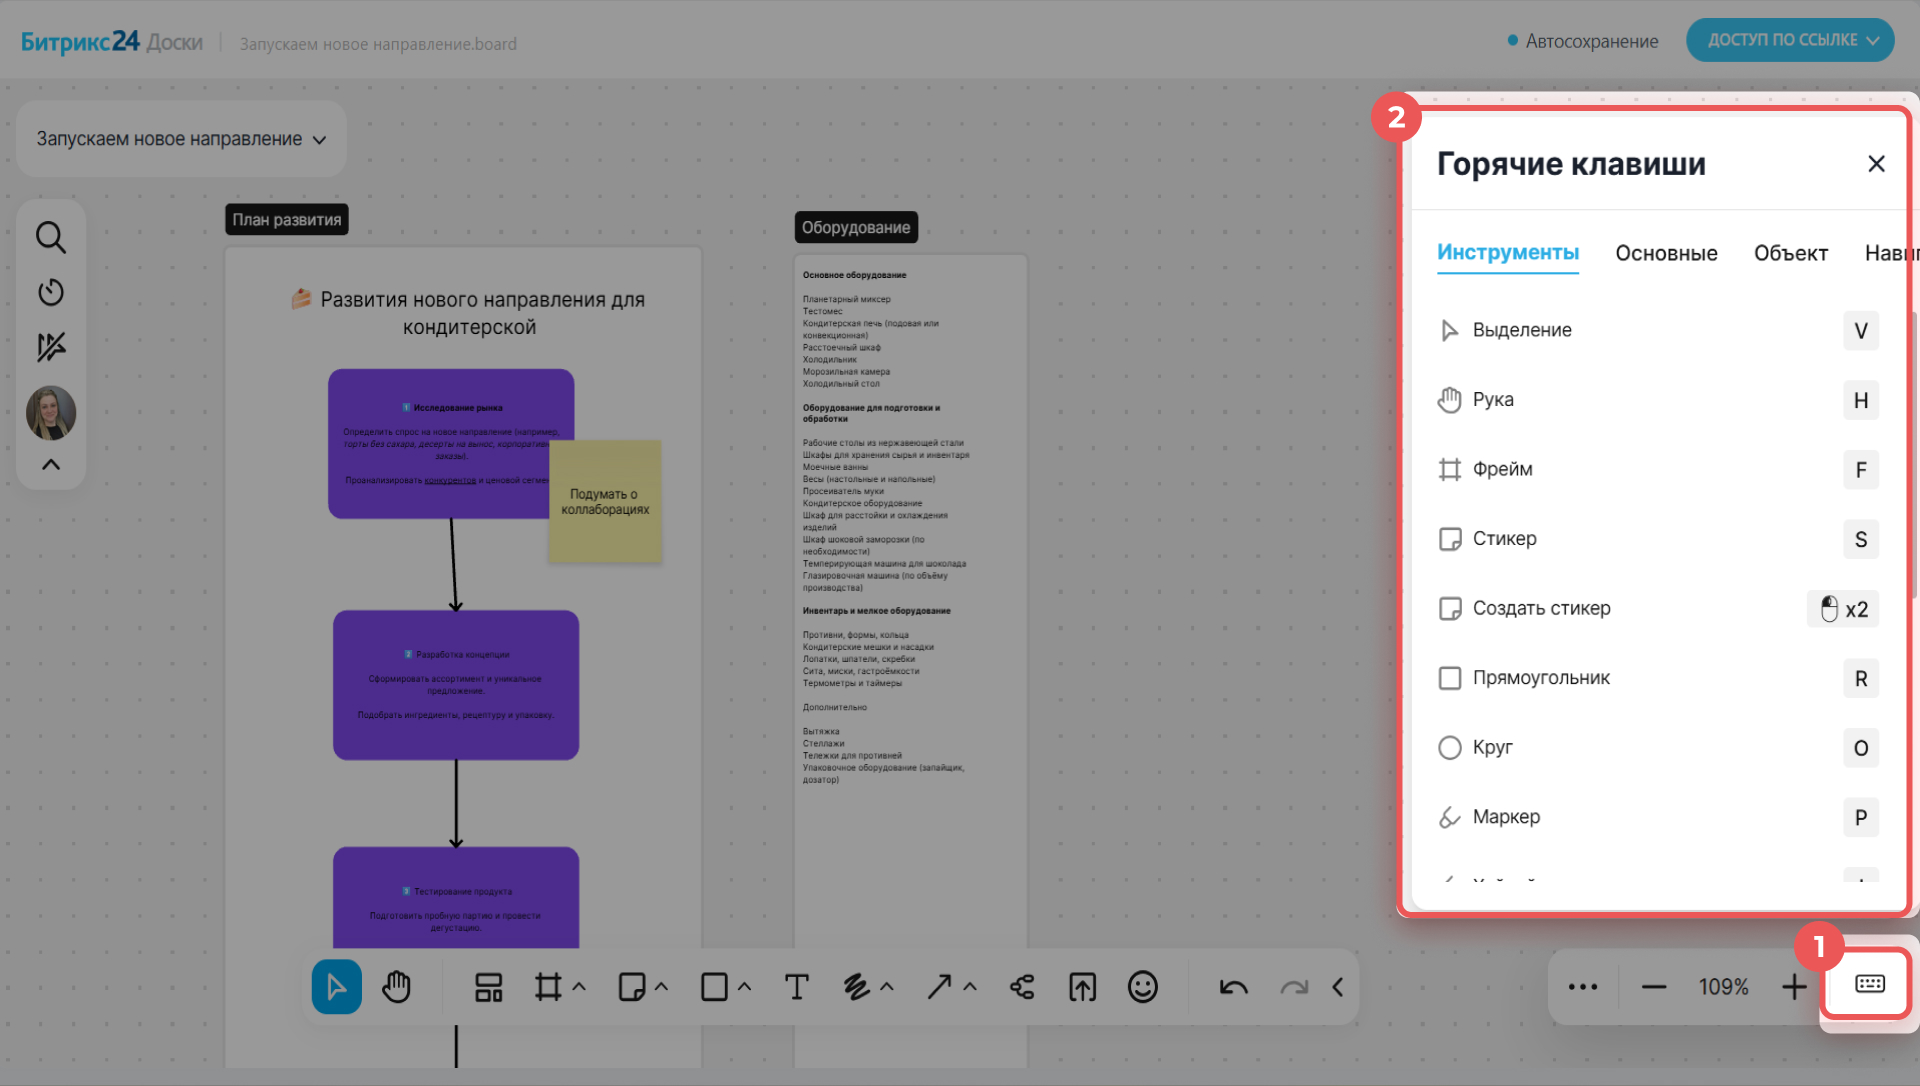Click the zoom in plus button
This screenshot has height=1086, width=1920.
click(x=1794, y=987)
